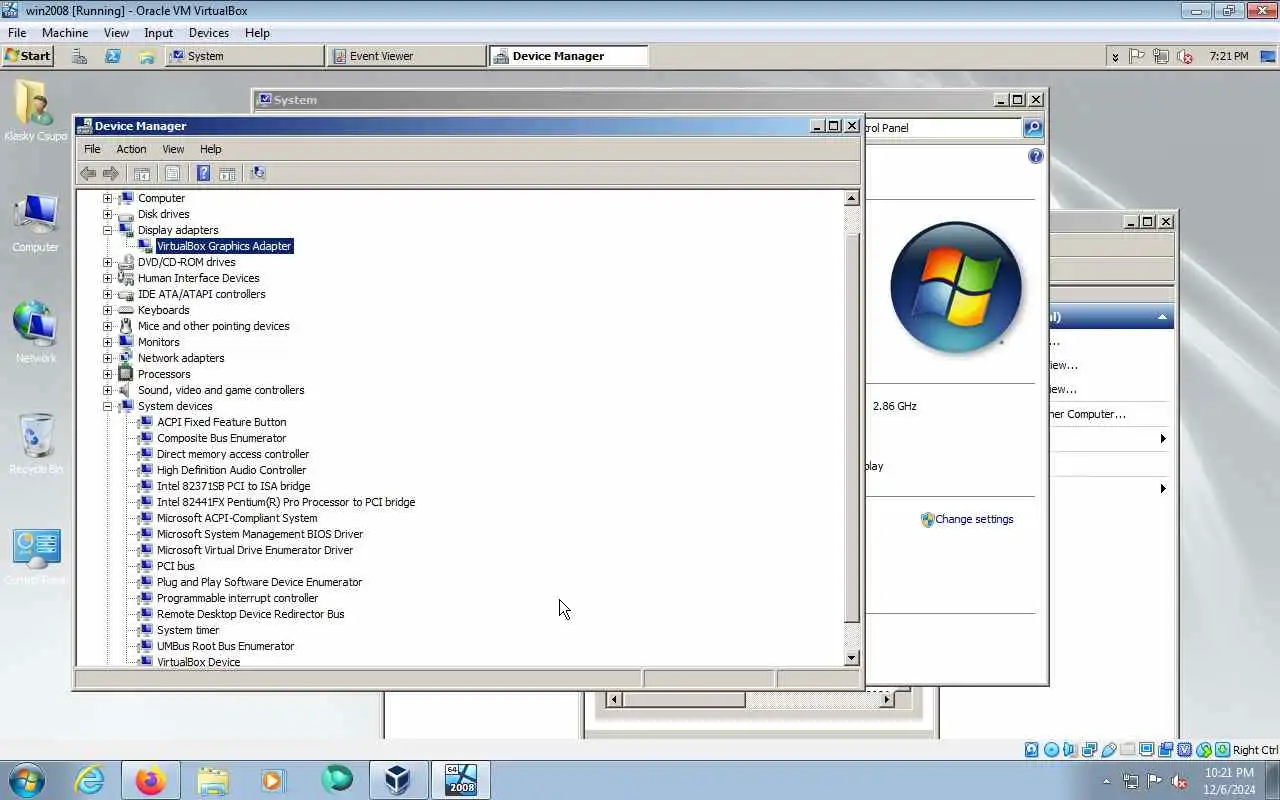
Task: Select Microsoft ACPI-Compliant System entry
Action: pyautogui.click(x=237, y=518)
